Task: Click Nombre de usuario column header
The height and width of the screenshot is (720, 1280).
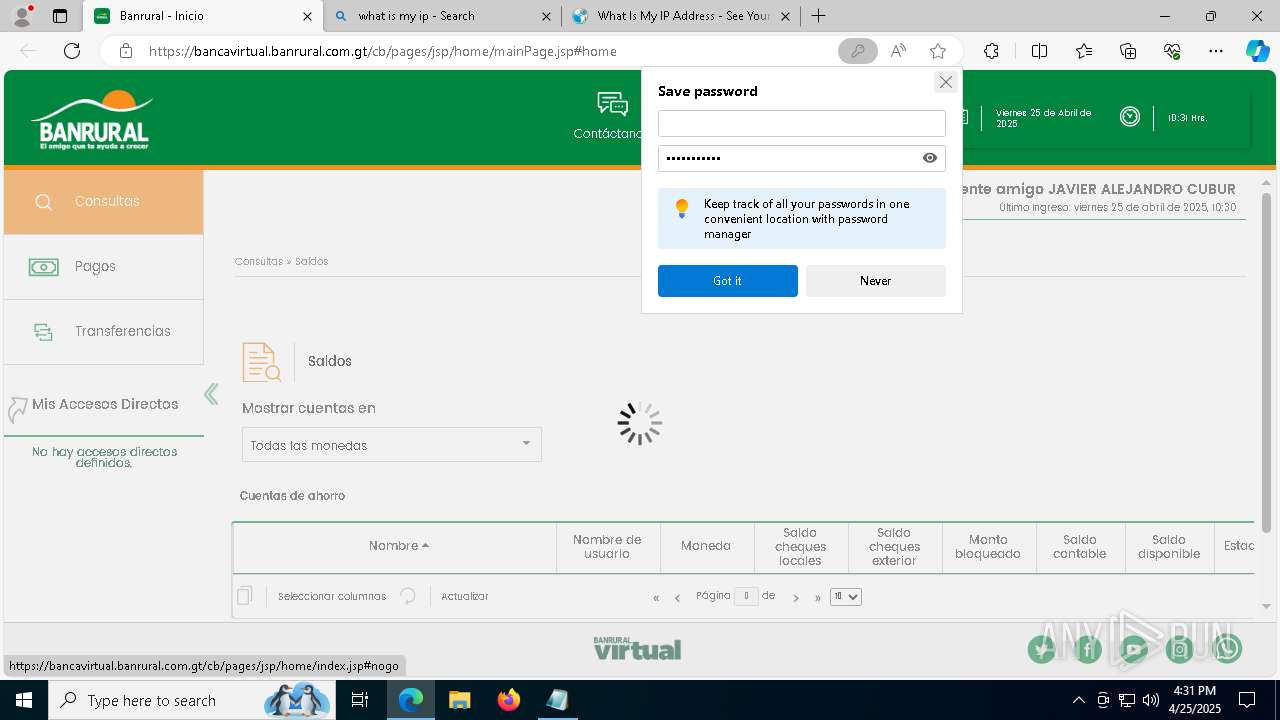Action: pos(607,547)
